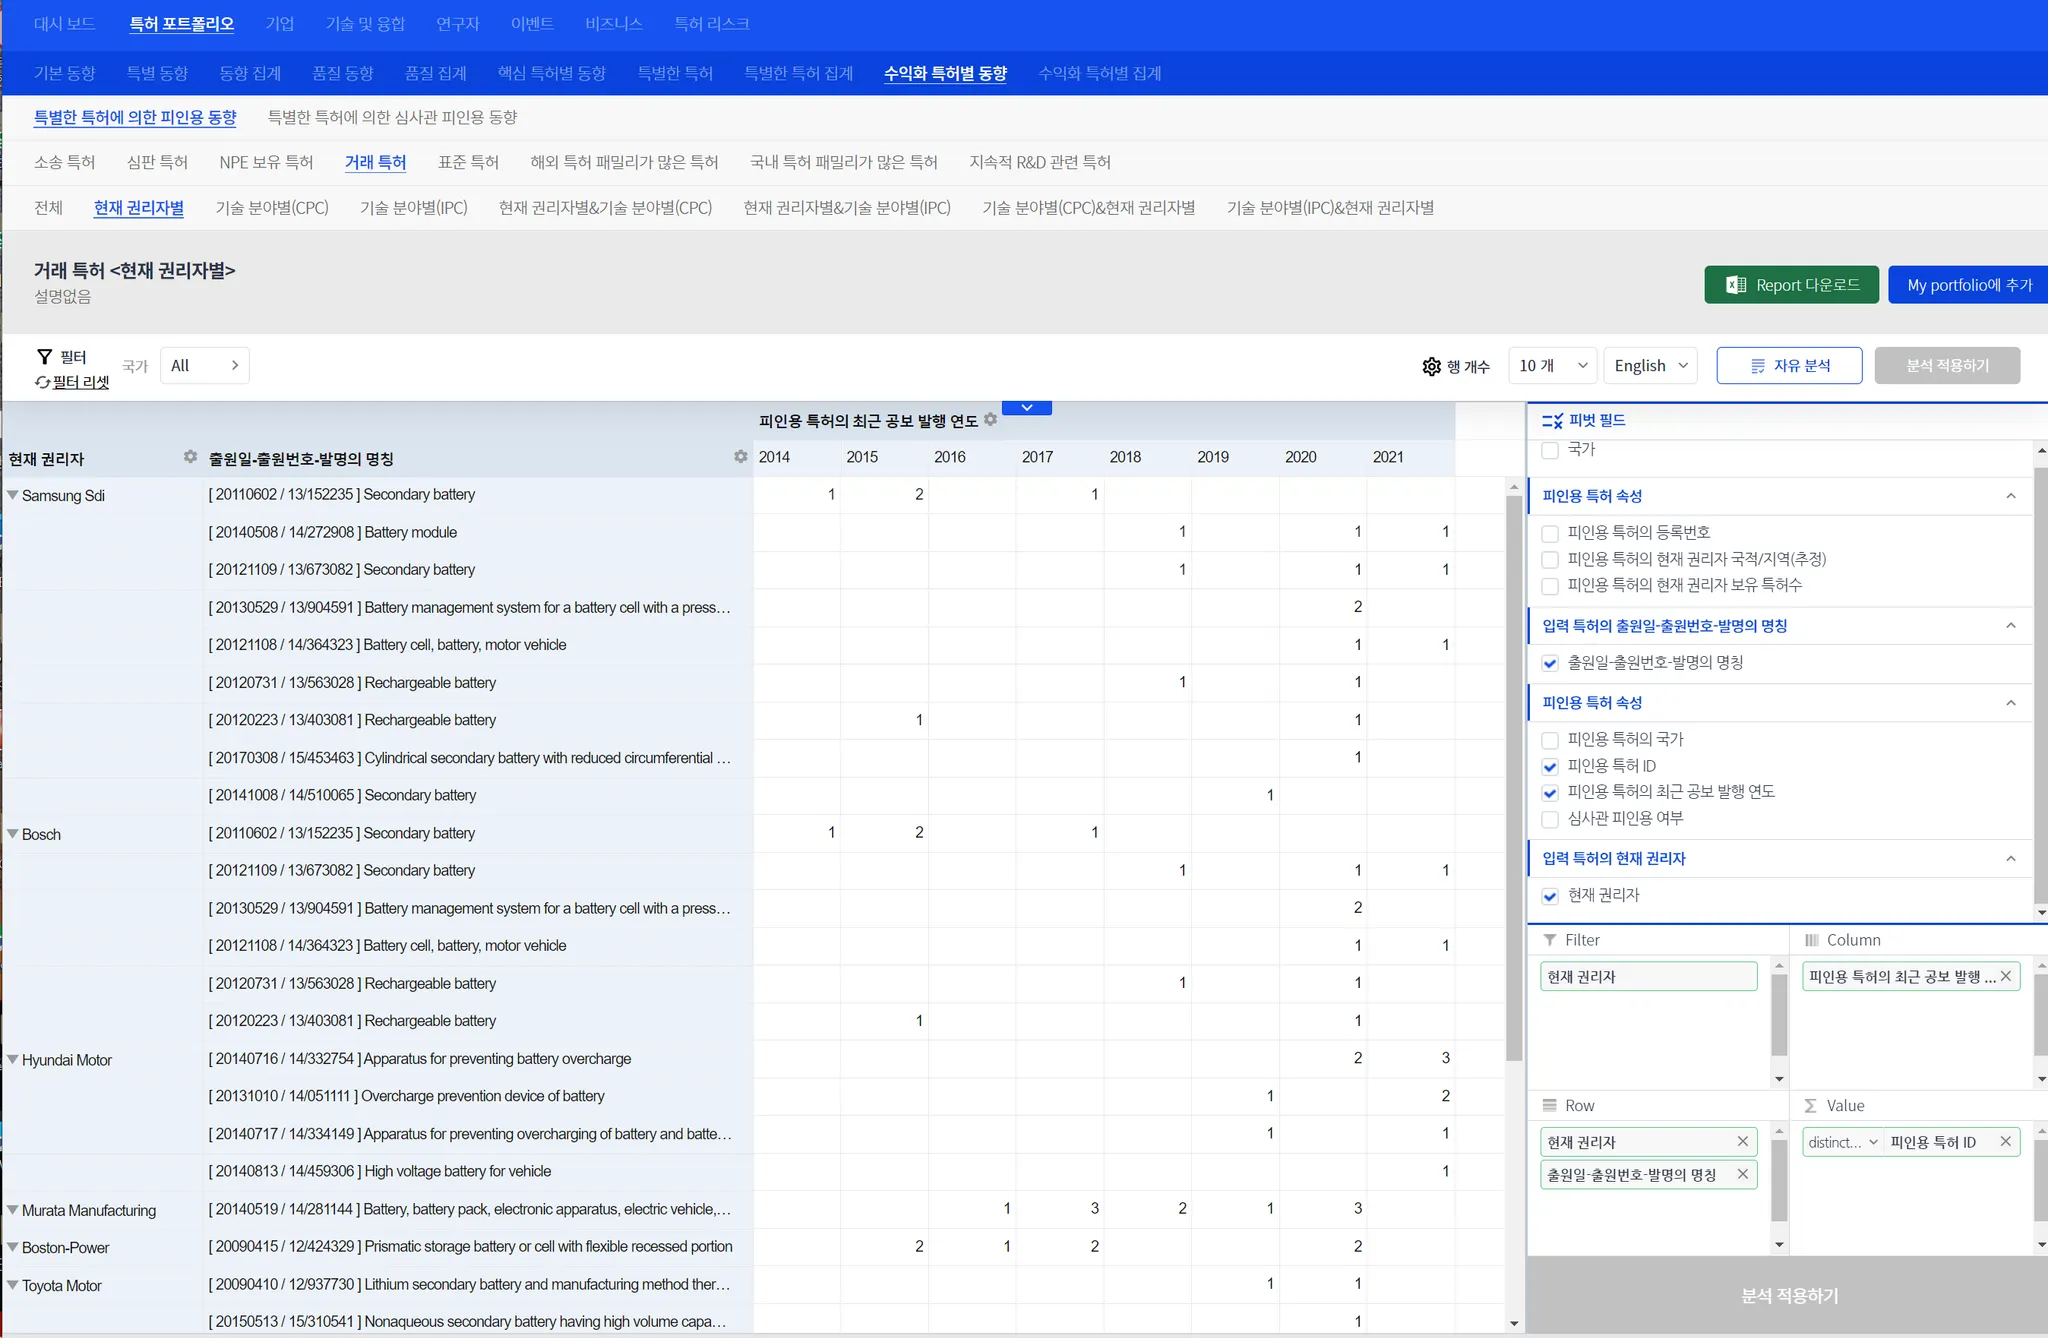Remove 피인용 특허 ID from Value area
Image resolution: width=2048 pixels, height=1338 pixels.
[x=2005, y=1142]
